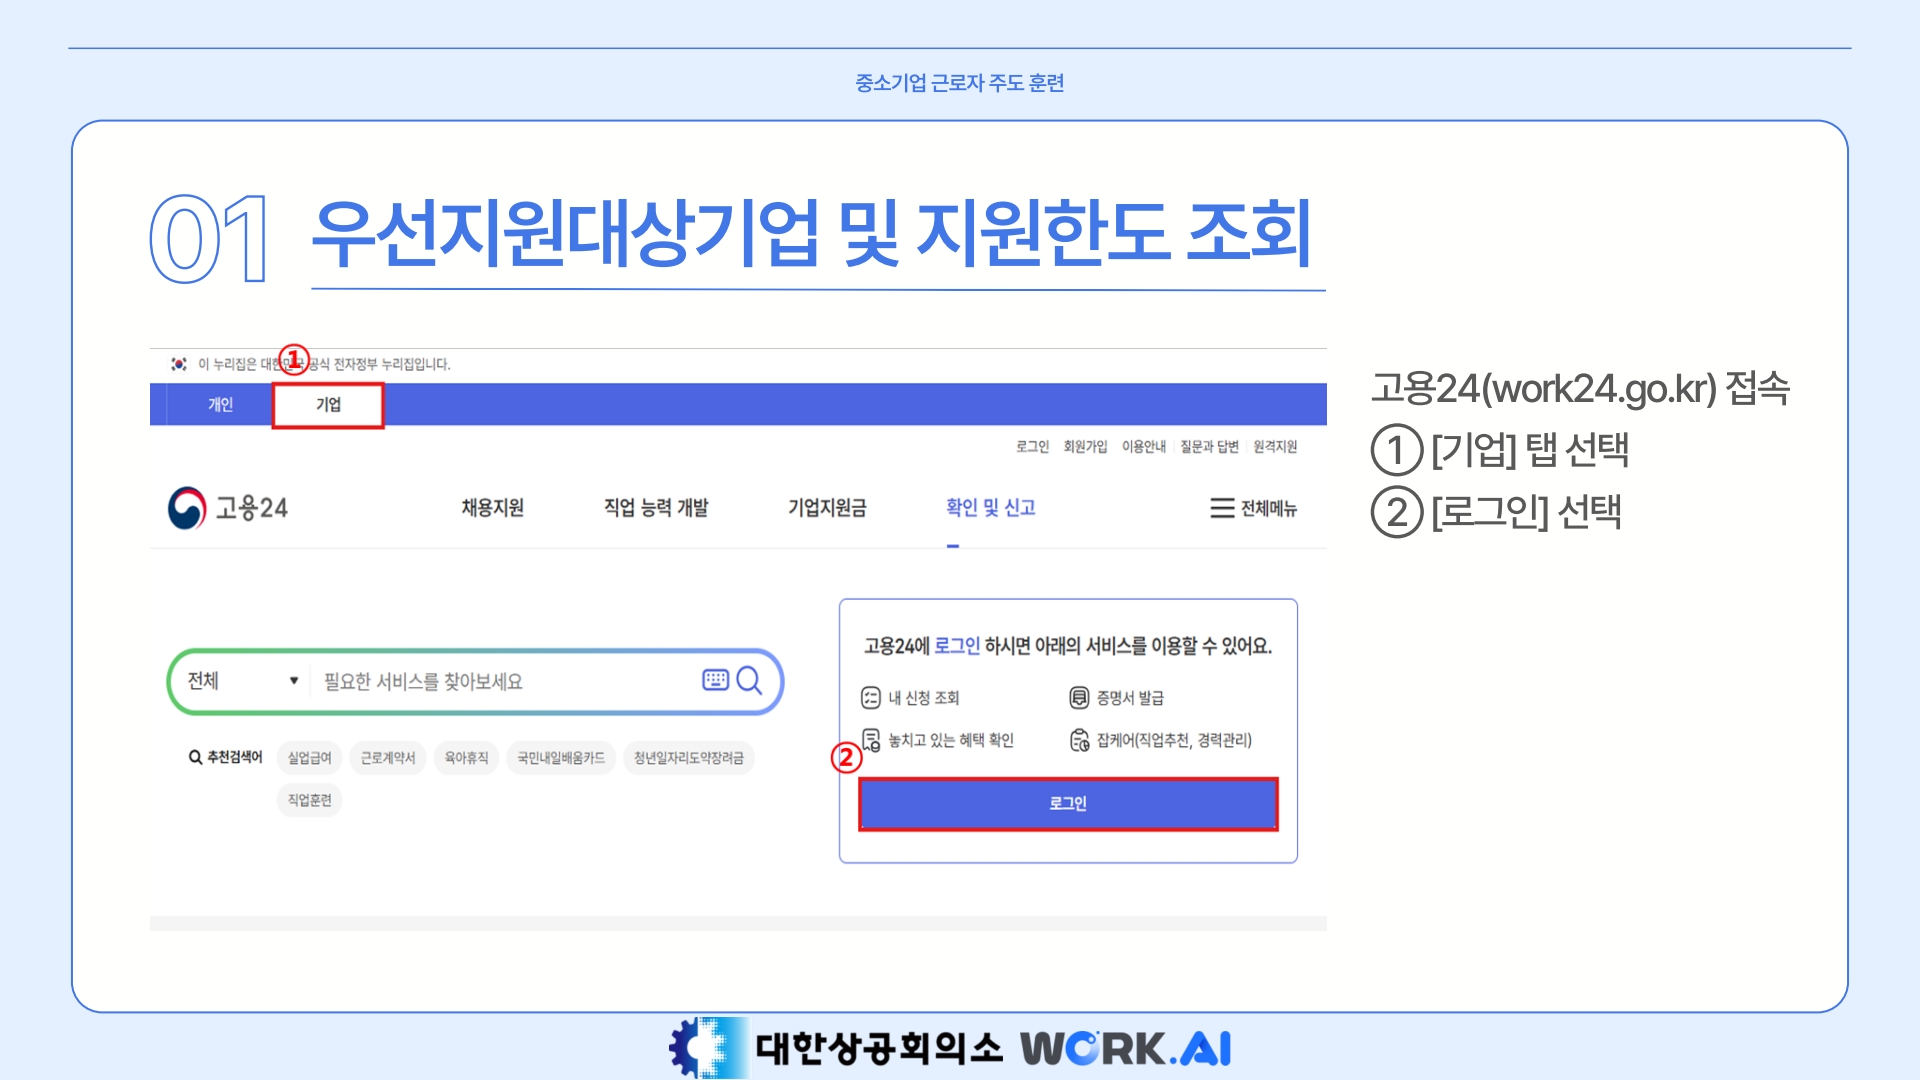Viewport: 1920px width, 1080px height.
Task: Open the 기업지원금 menu
Action: pyautogui.click(x=827, y=508)
